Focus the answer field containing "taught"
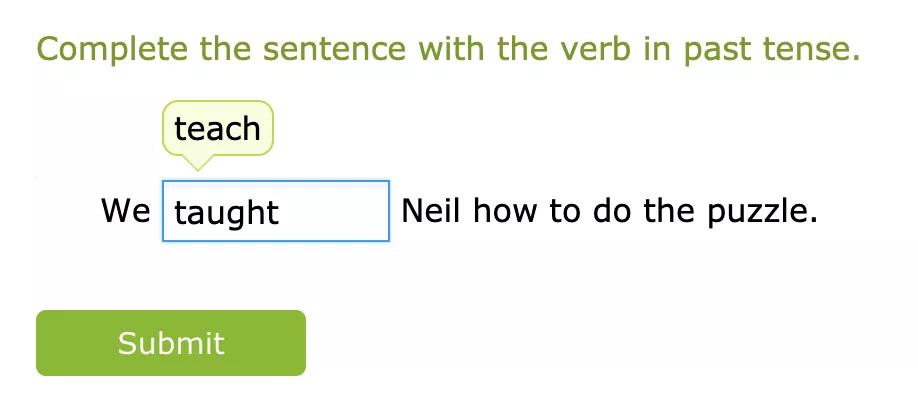This screenshot has height=418, width=918. 275,211
